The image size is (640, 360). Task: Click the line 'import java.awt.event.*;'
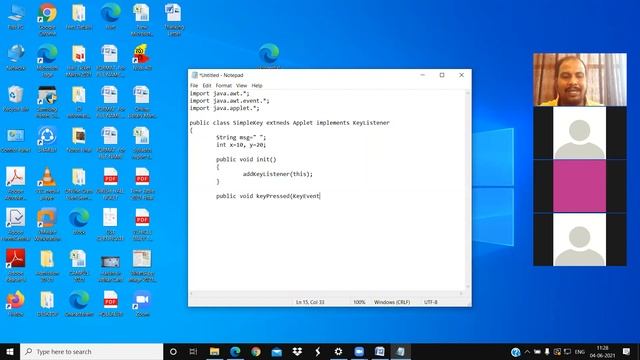point(229,101)
